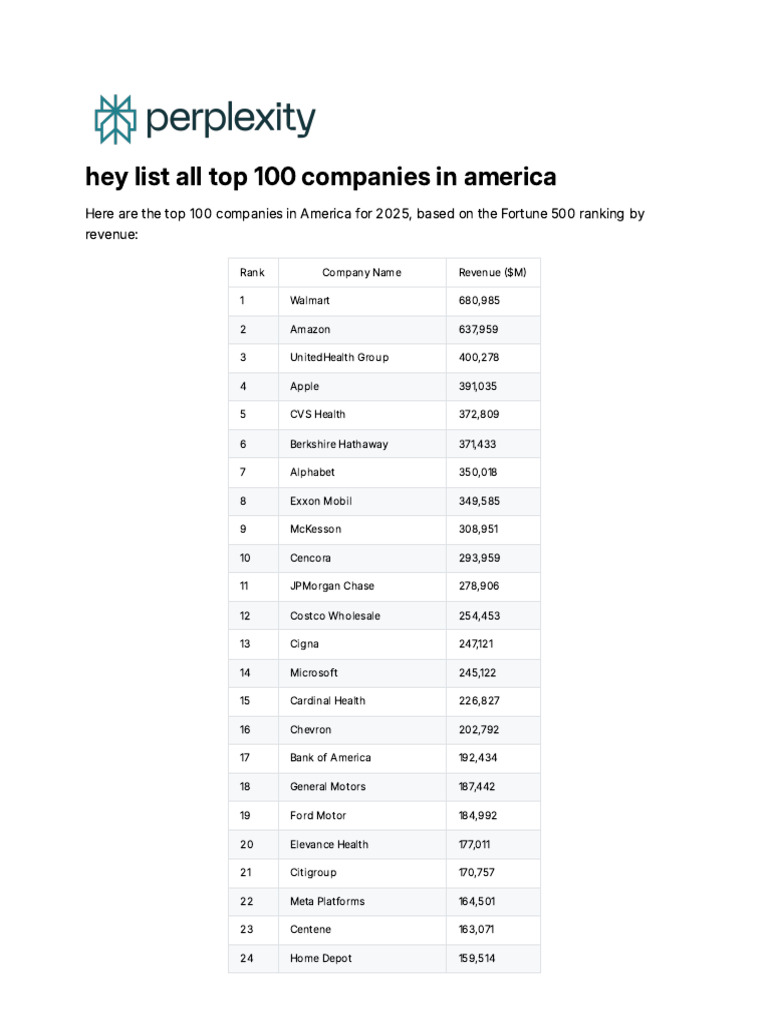Click the Revenue ($M) column header
Screen dimensions: 768x1024
[492, 272]
